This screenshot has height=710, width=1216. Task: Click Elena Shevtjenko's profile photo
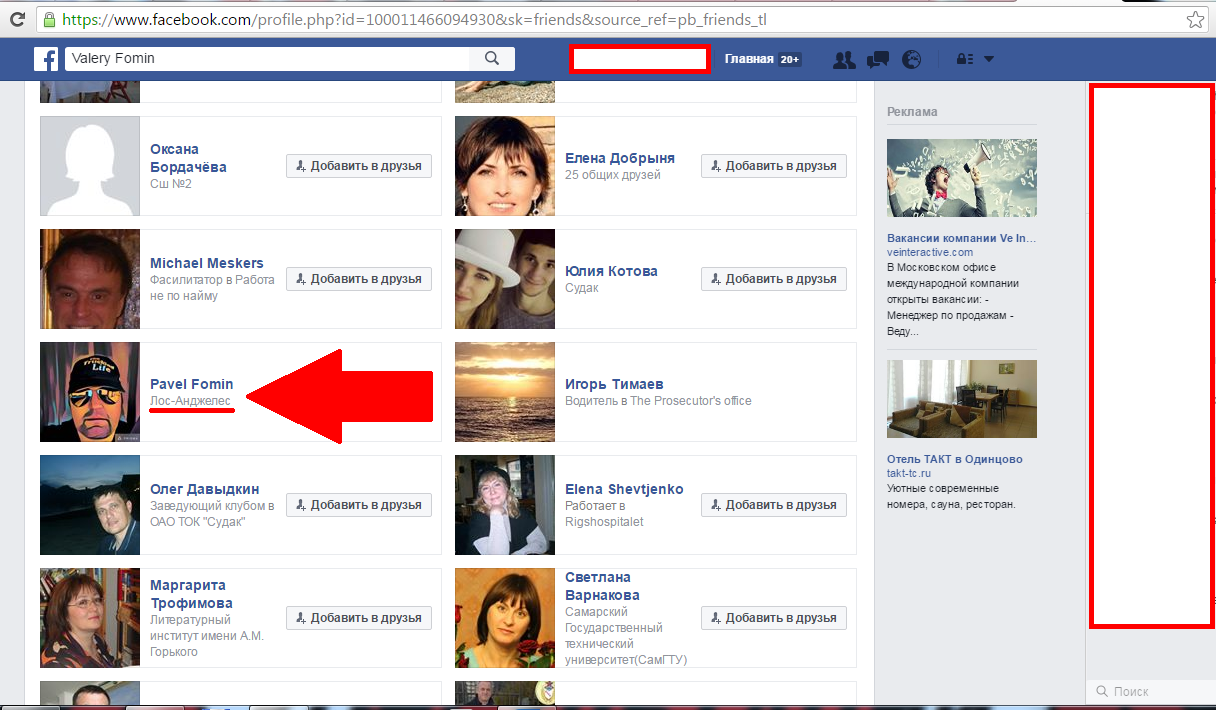[x=505, y=505]
